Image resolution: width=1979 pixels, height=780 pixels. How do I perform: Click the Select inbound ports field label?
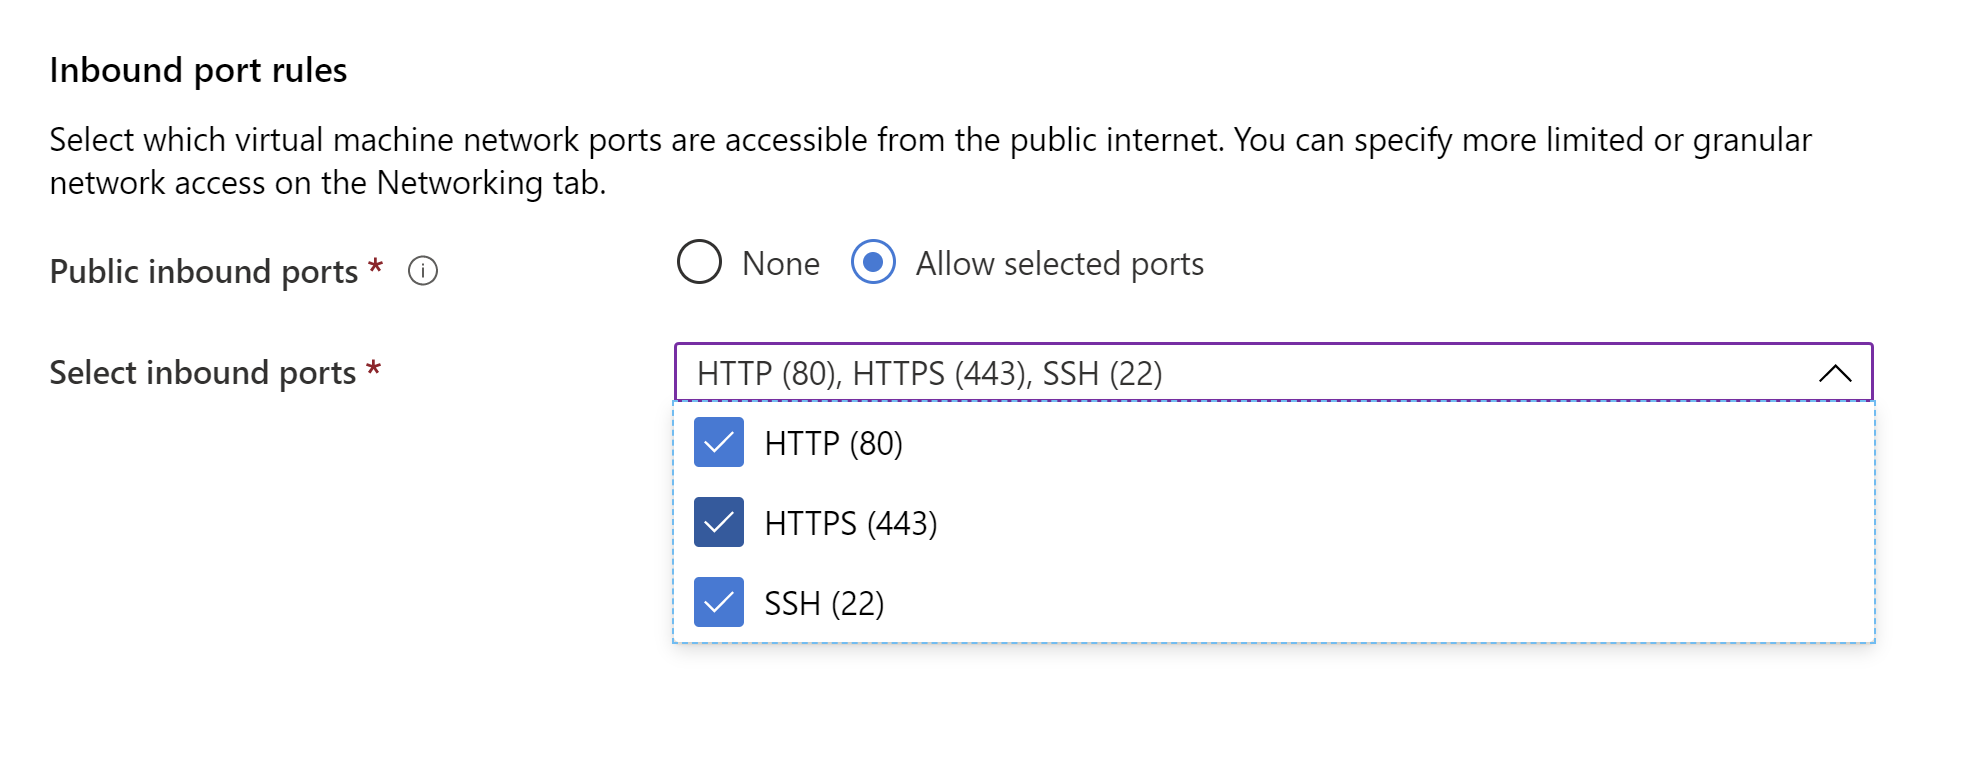pos(203,373)
